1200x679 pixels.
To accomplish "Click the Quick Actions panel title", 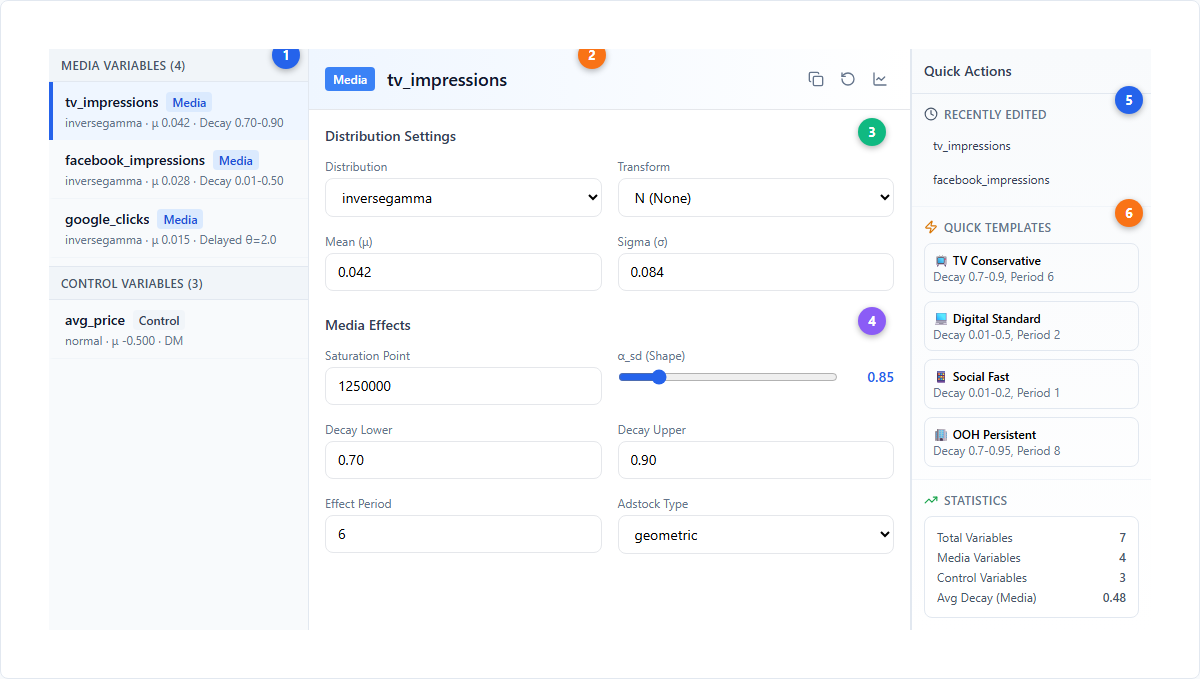I will pos(967,71).
